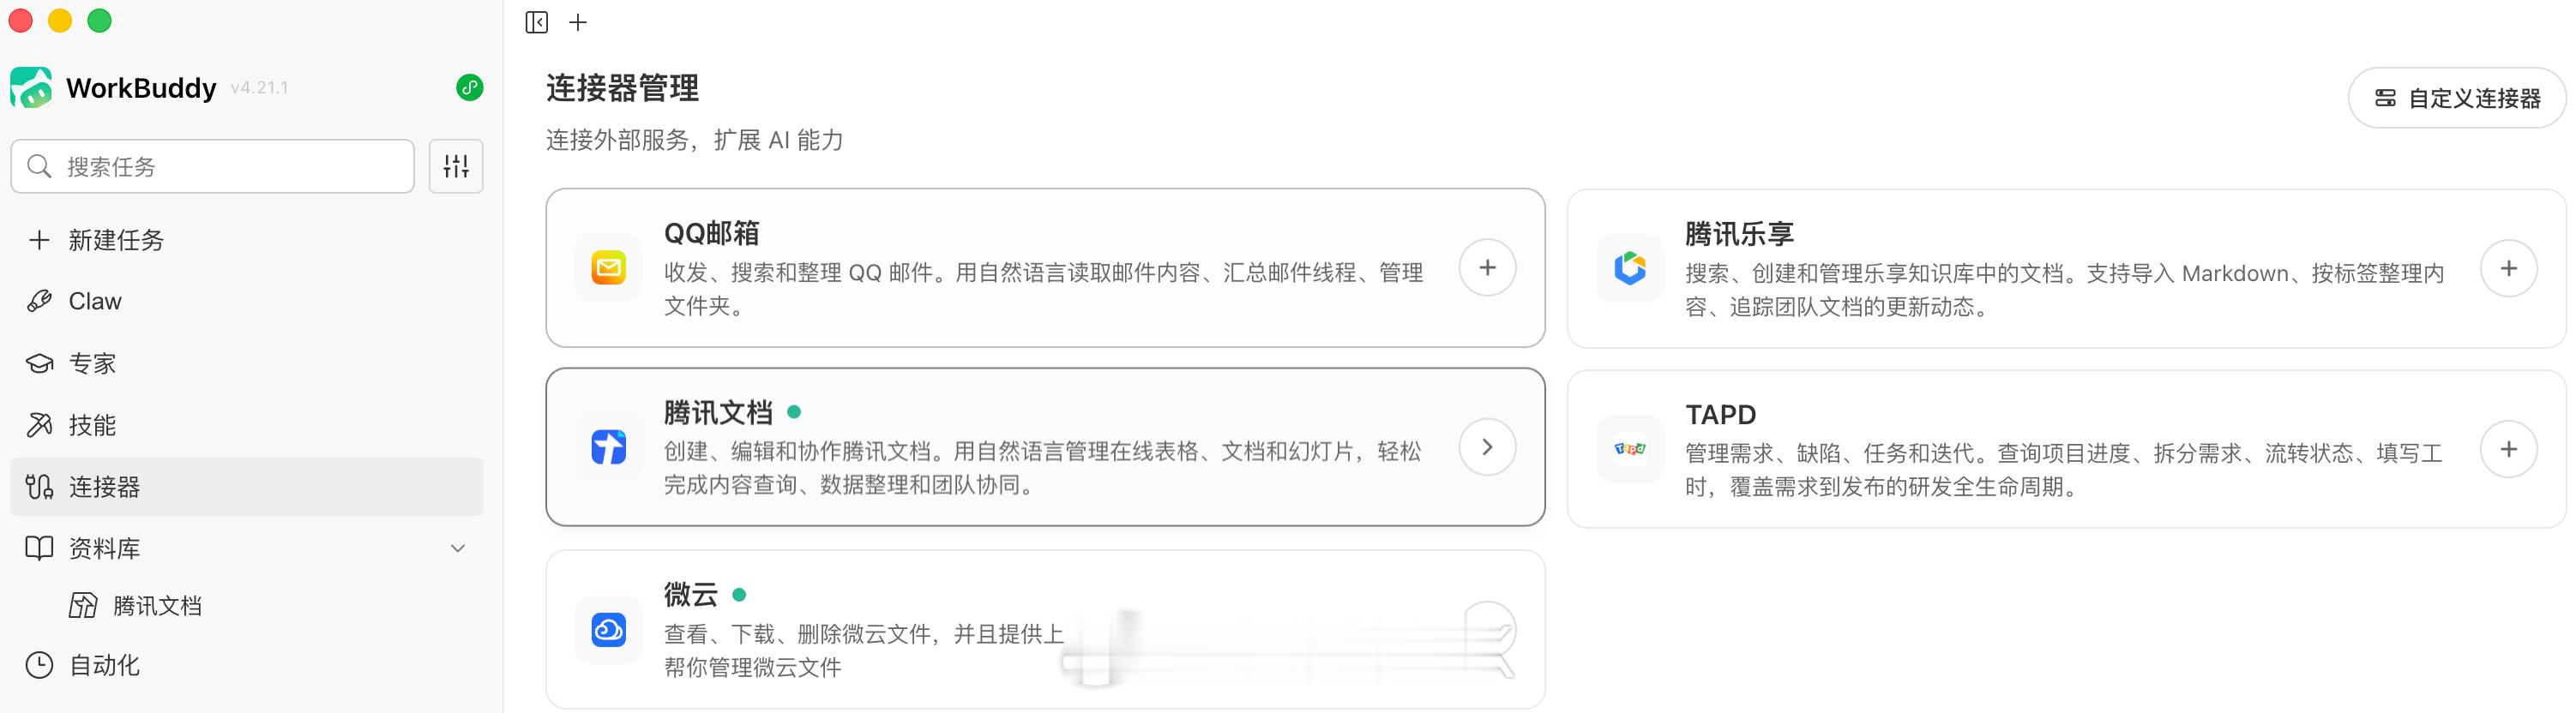
Task: Click inside the 搜索任务 search field
Action: tap(212, 166)
